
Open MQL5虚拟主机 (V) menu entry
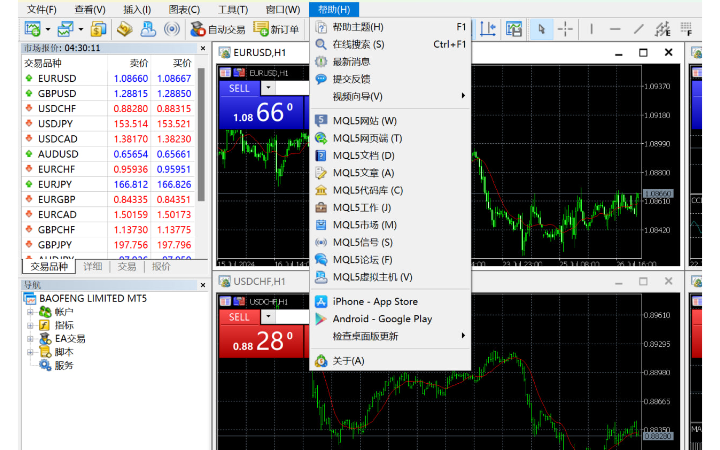[x=390, y=277]
